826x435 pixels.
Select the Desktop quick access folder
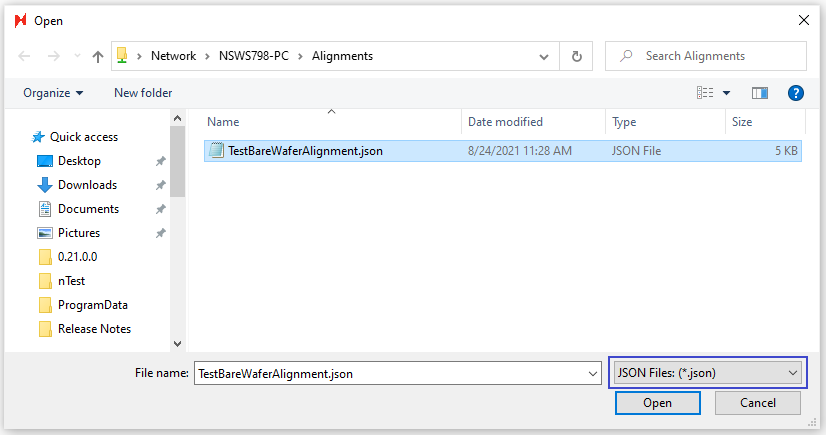point(79,161)
